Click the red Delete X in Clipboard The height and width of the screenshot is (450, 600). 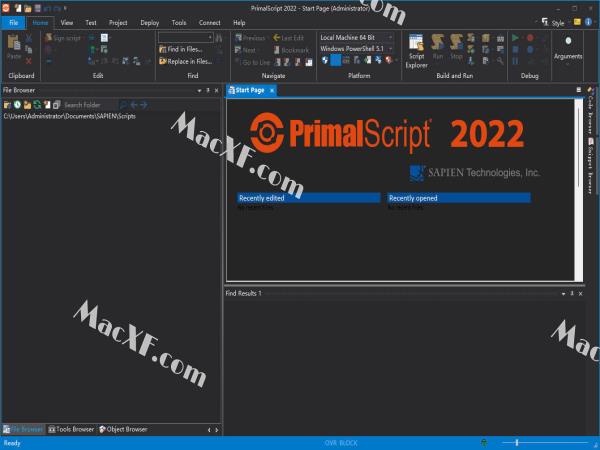point(29,61)
